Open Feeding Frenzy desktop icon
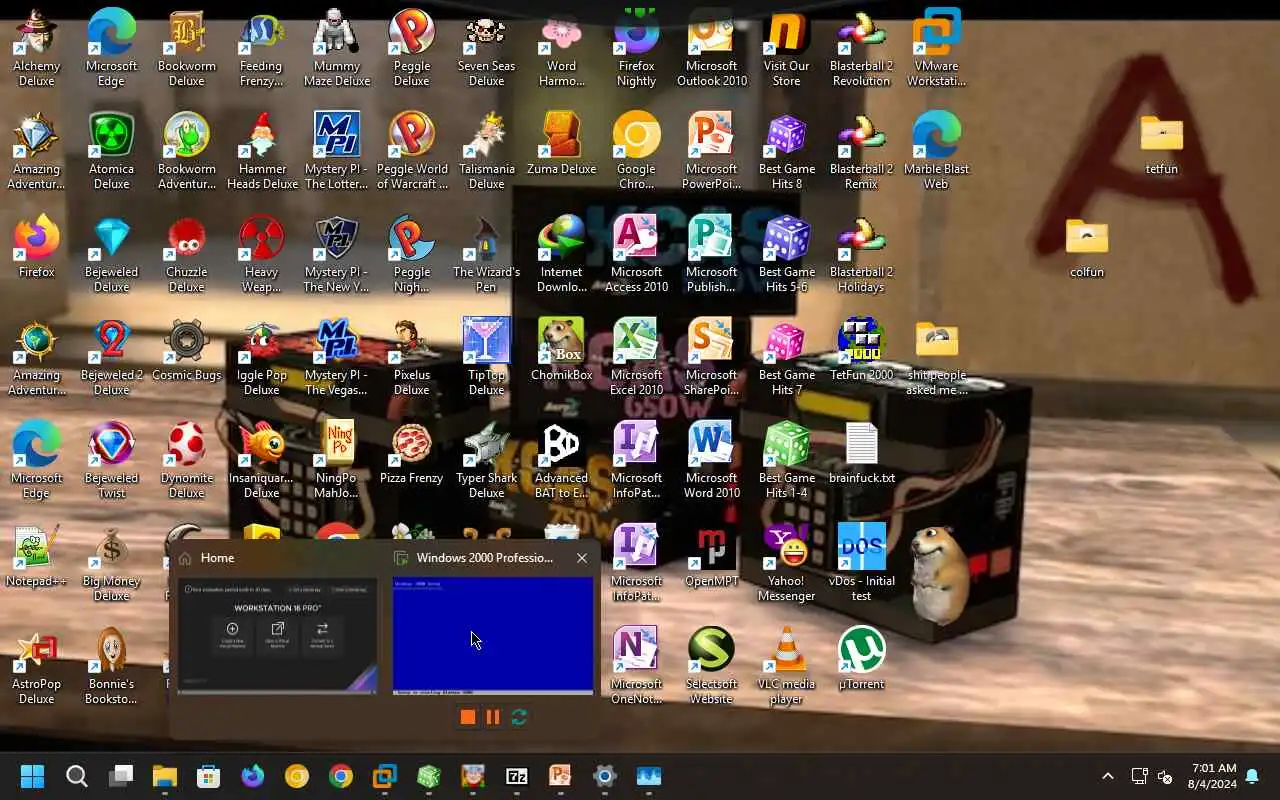This screenshot has height=800, width=1280. point(261,48)
